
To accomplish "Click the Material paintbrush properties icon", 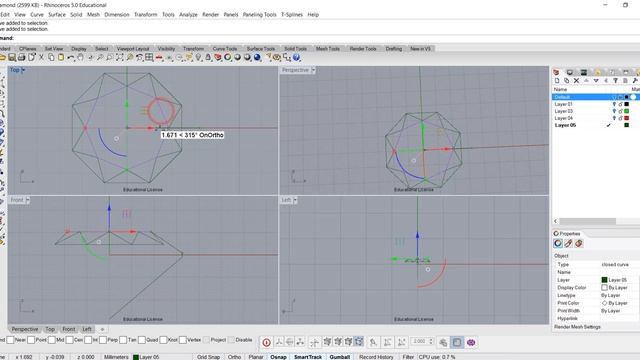I will tap(568, 244).
